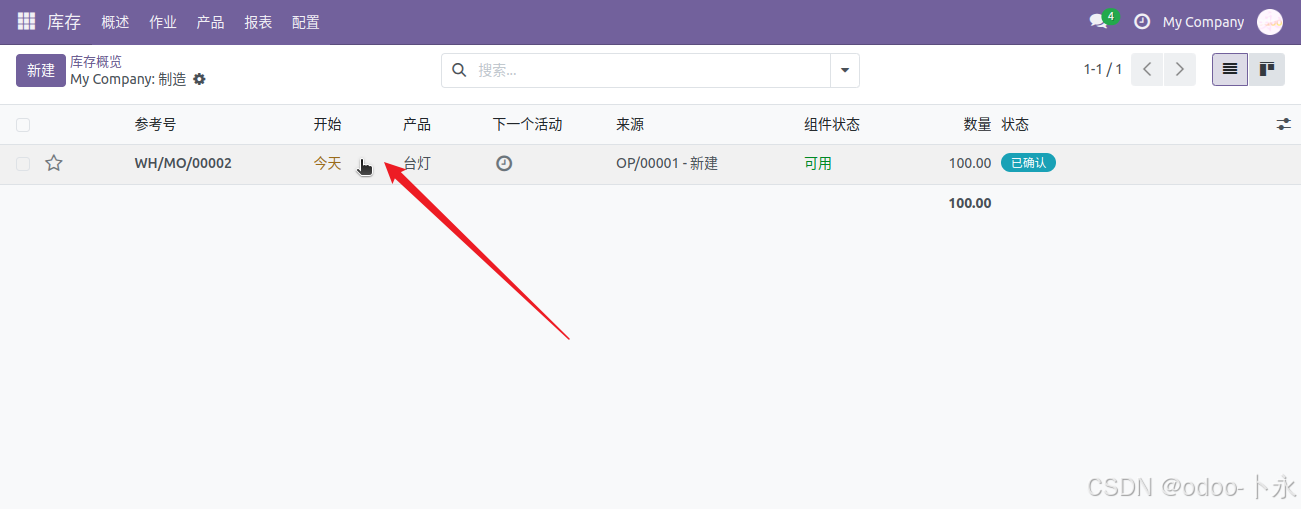Go to previous page arrow

(x=1147, y=70)
